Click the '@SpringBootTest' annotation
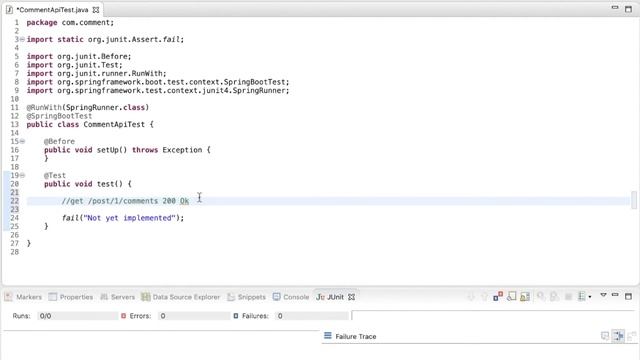The width and height of the screenshot is (640, 360). coord(59,116)
